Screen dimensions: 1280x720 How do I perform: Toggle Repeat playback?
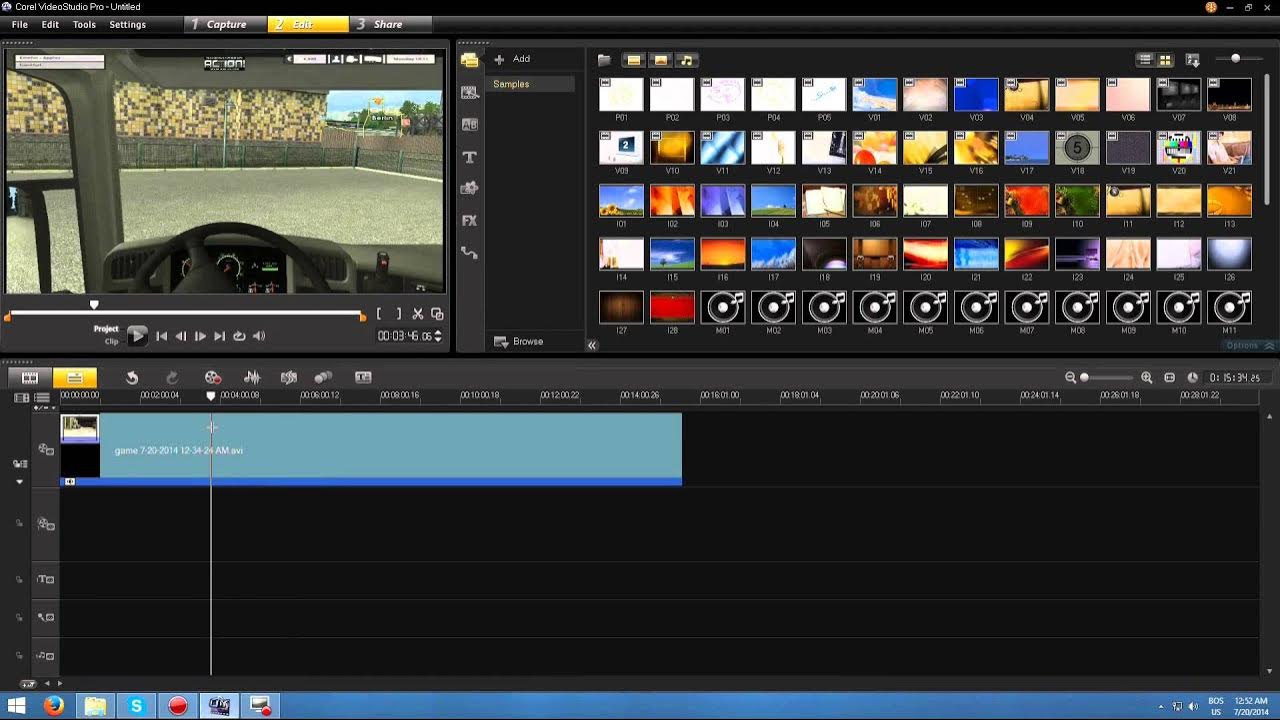[x=239, y=336]
